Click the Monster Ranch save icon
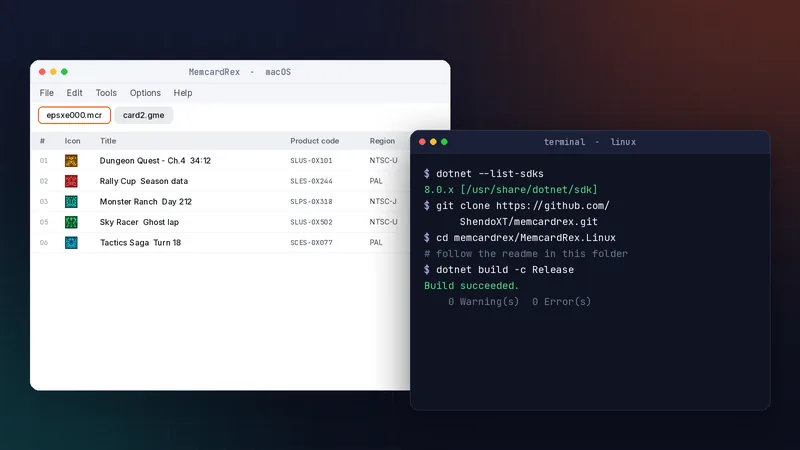Screen dimensions: 800x450 pos(71,202)
